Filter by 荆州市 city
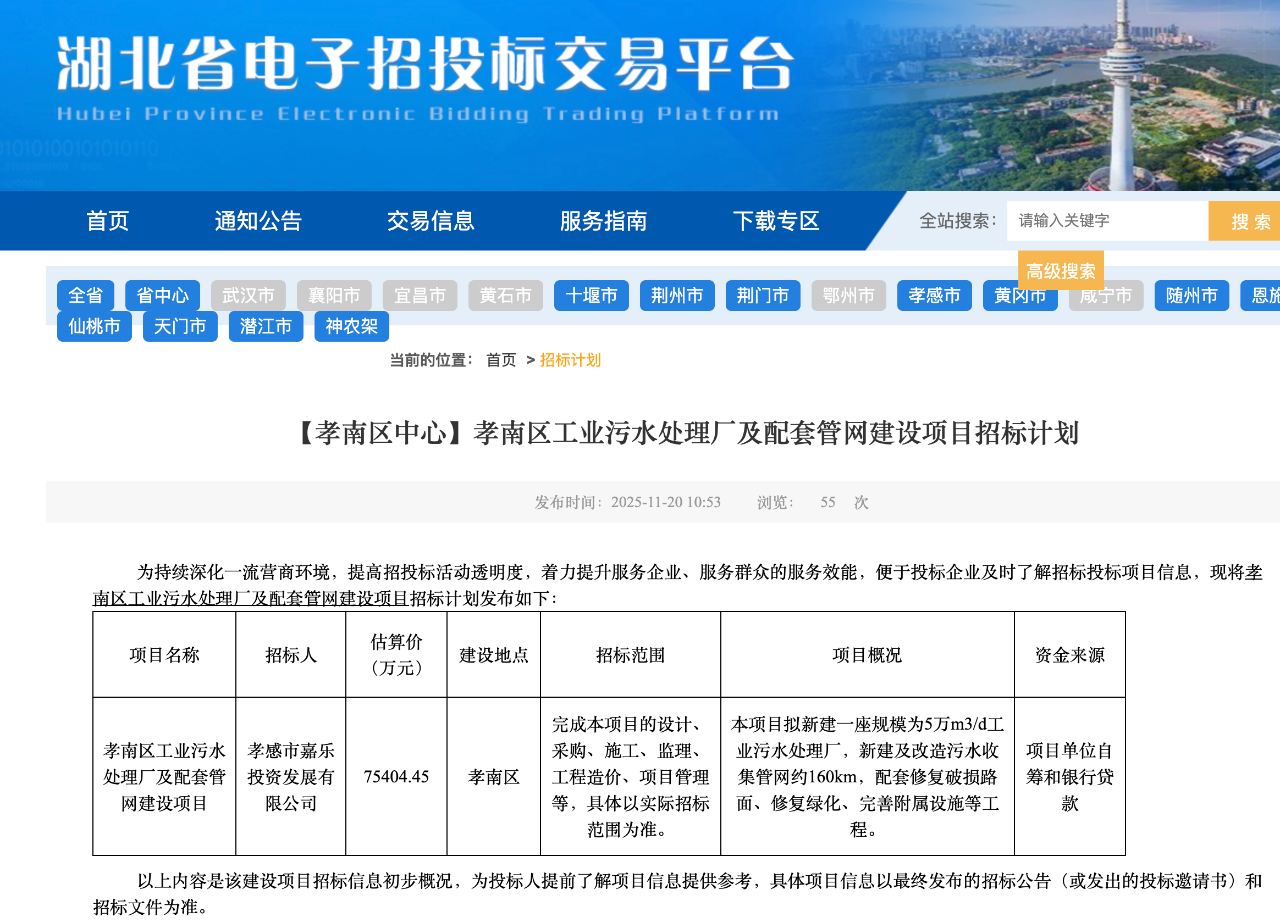 pyautogui.click(x=677, y=296)
